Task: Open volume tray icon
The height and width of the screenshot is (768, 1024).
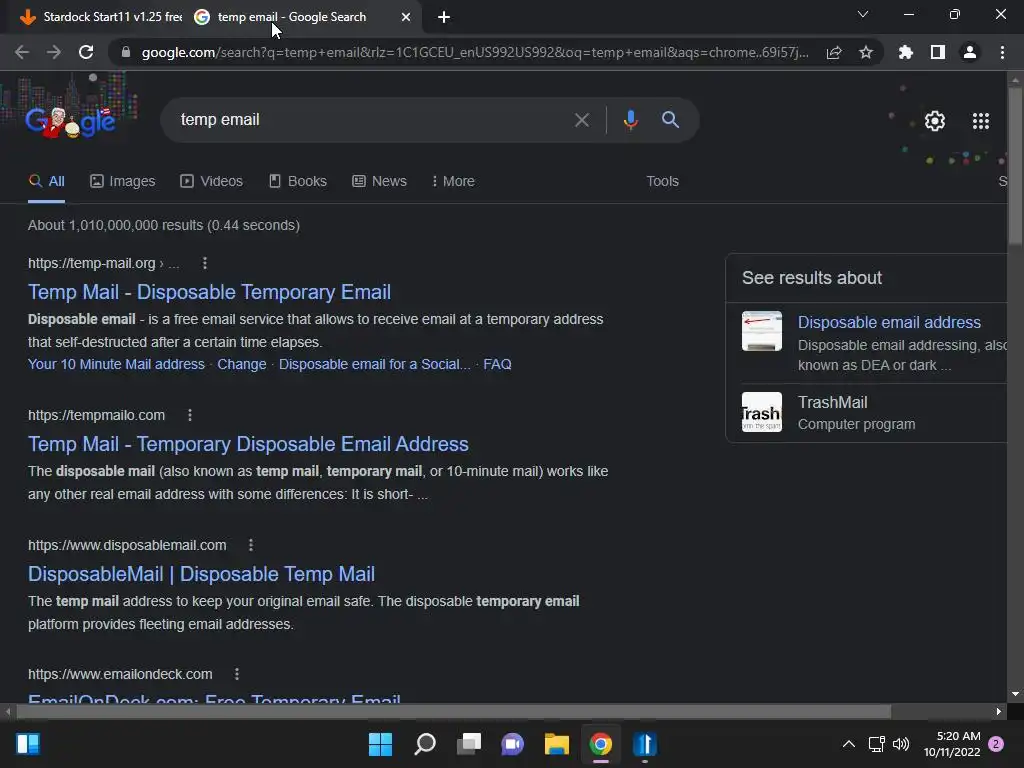Action: pos(901,744)
